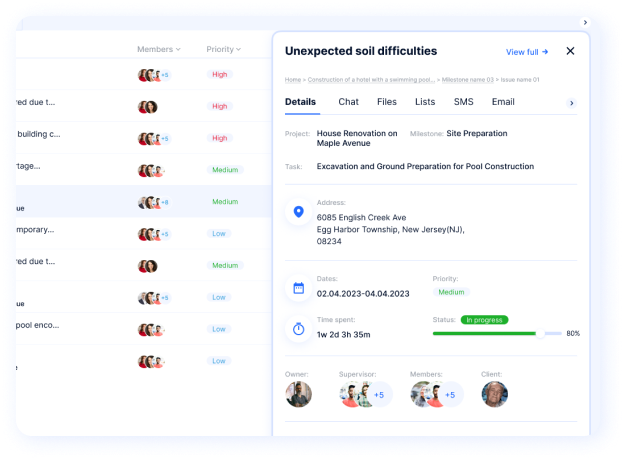Click the stopwatch time spent icon
Viewport: 624px width, 460px height.
[298, 328]
